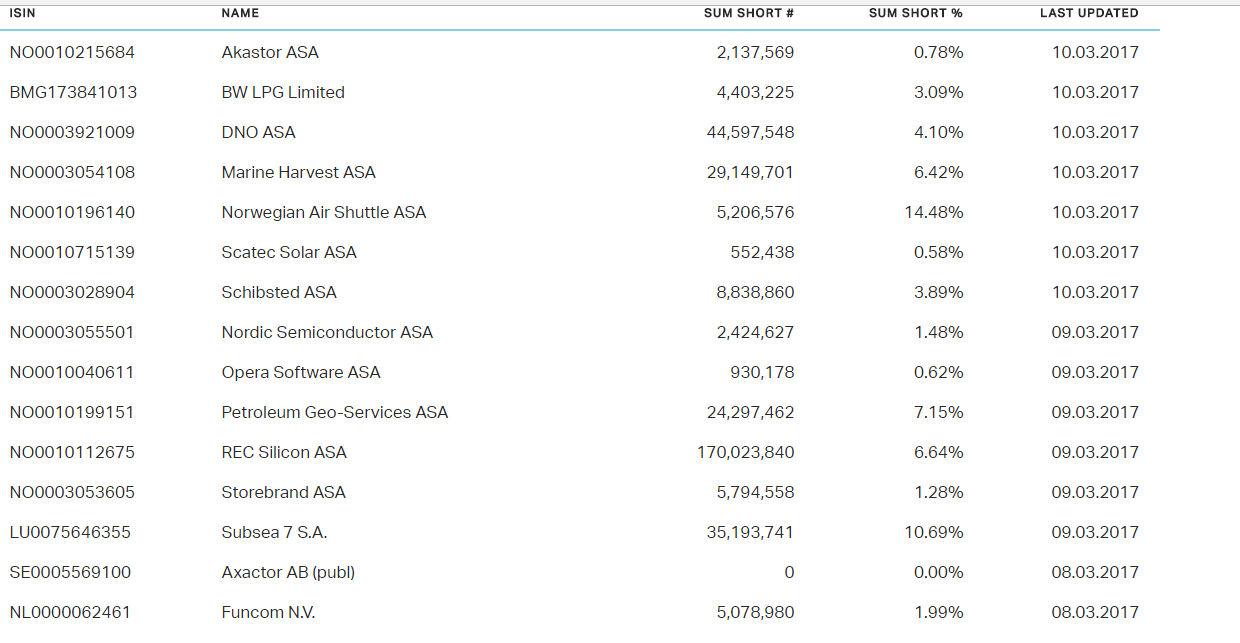
Task: Select the short sum value 35,193,741
Action: coord(750,532)
